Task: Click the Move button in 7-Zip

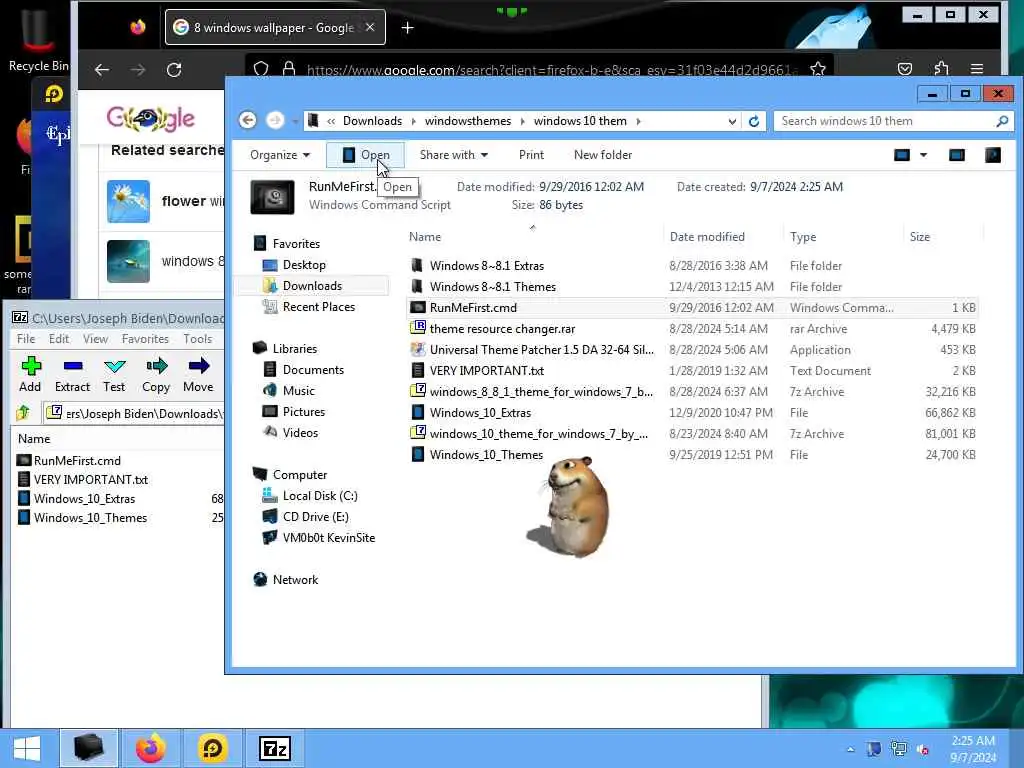Action: coord(198,375)
